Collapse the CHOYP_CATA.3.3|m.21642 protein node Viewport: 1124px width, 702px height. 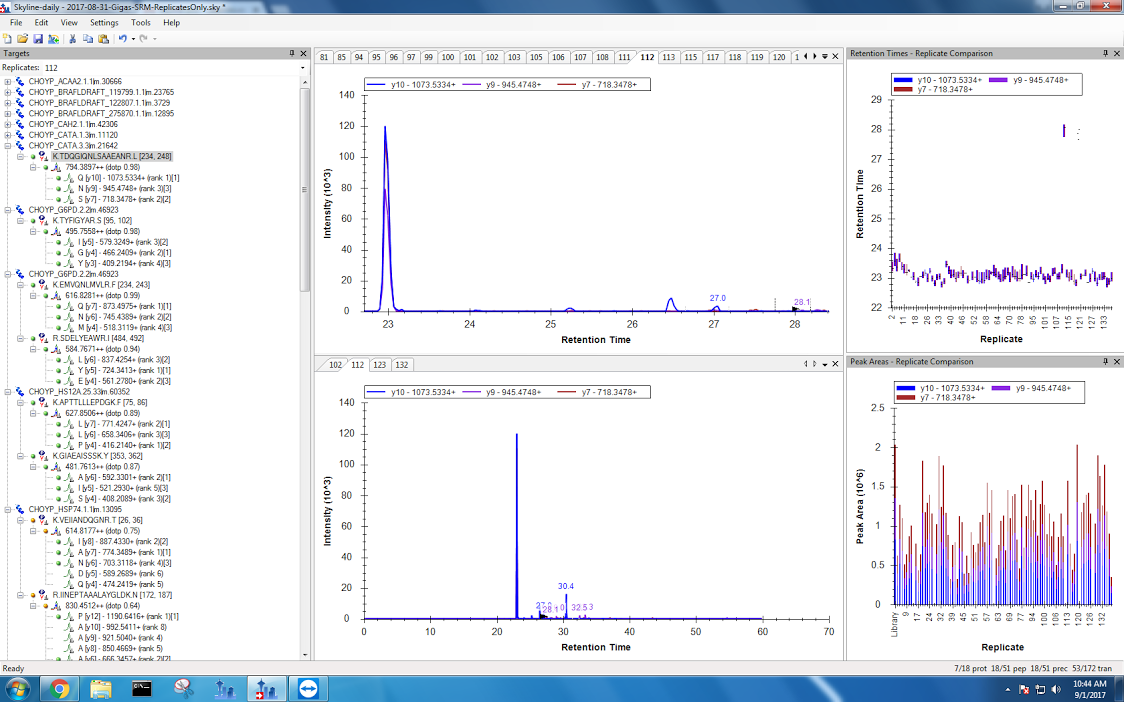[8, 146]
